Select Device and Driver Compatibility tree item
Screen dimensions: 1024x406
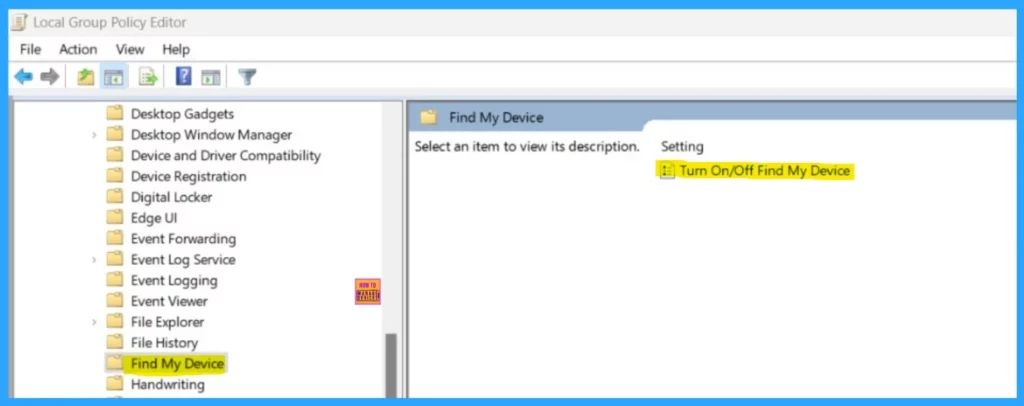tap(225, 155)
